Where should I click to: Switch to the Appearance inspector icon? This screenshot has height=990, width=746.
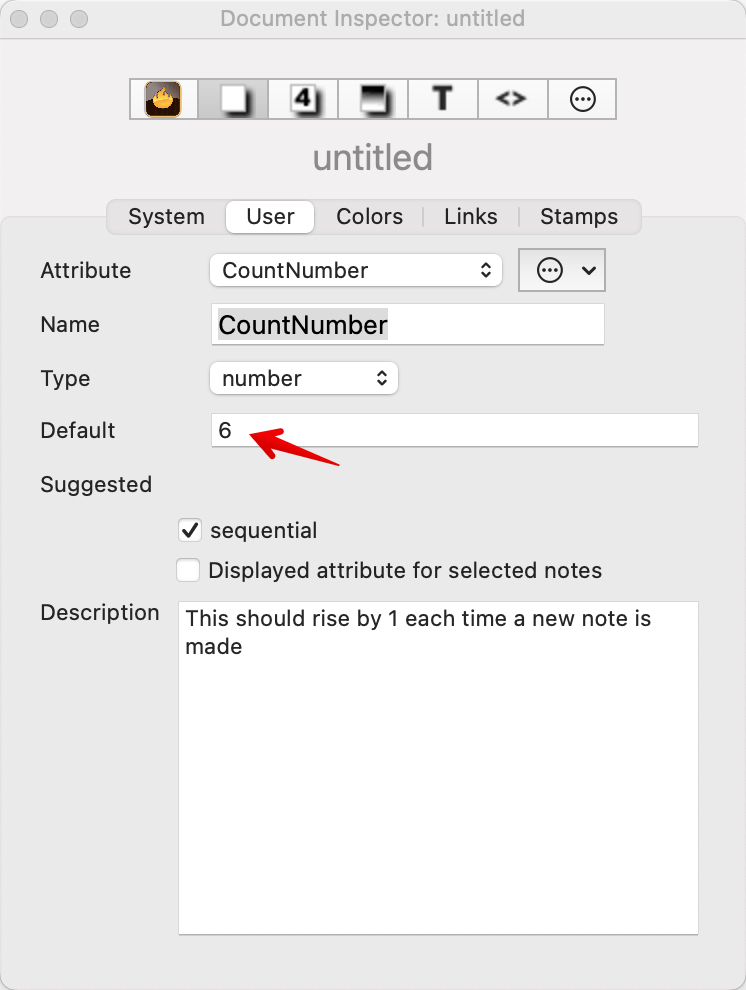373,99
